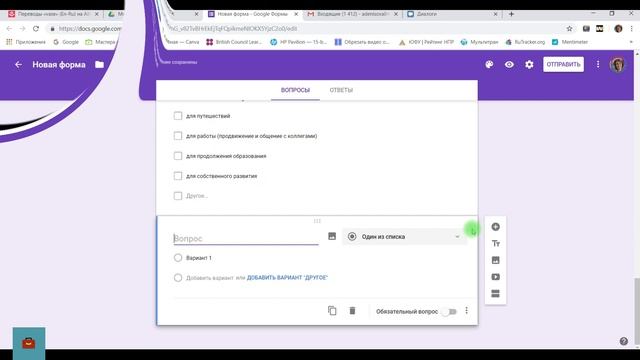Bookmark the page with the star icon
The height and width of the screenshot is (360, 640).
pos(569,29)
